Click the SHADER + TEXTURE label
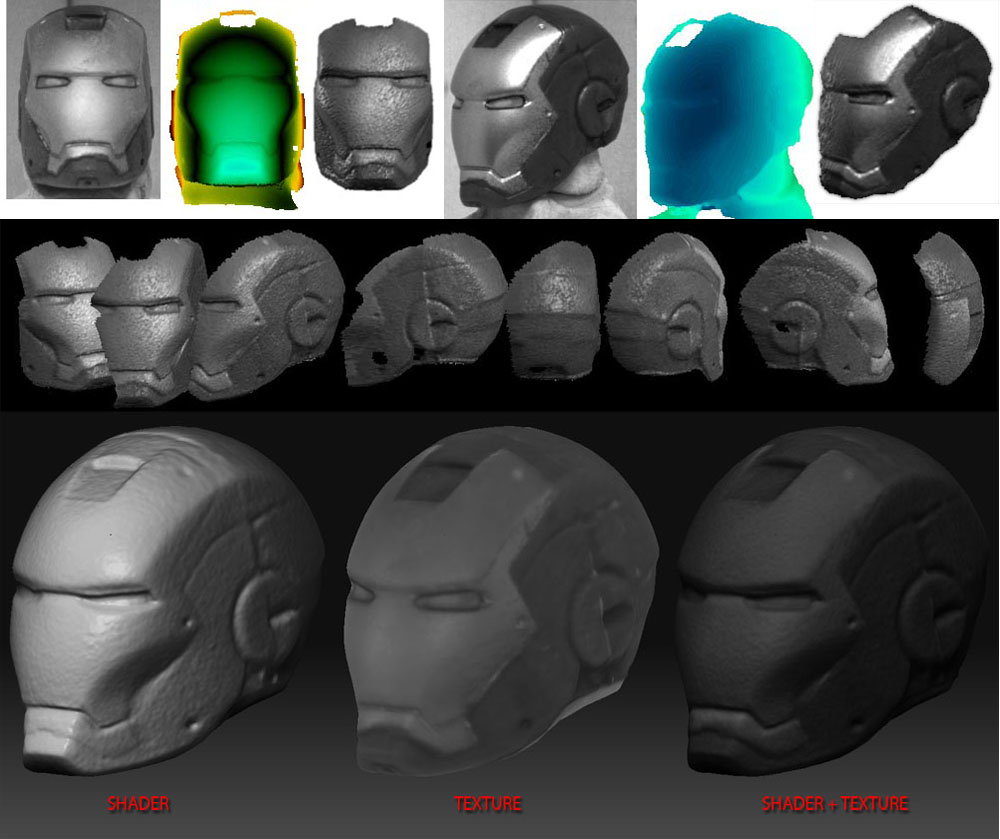This screenshot has height=839, width=1000. tap(834, 803)
